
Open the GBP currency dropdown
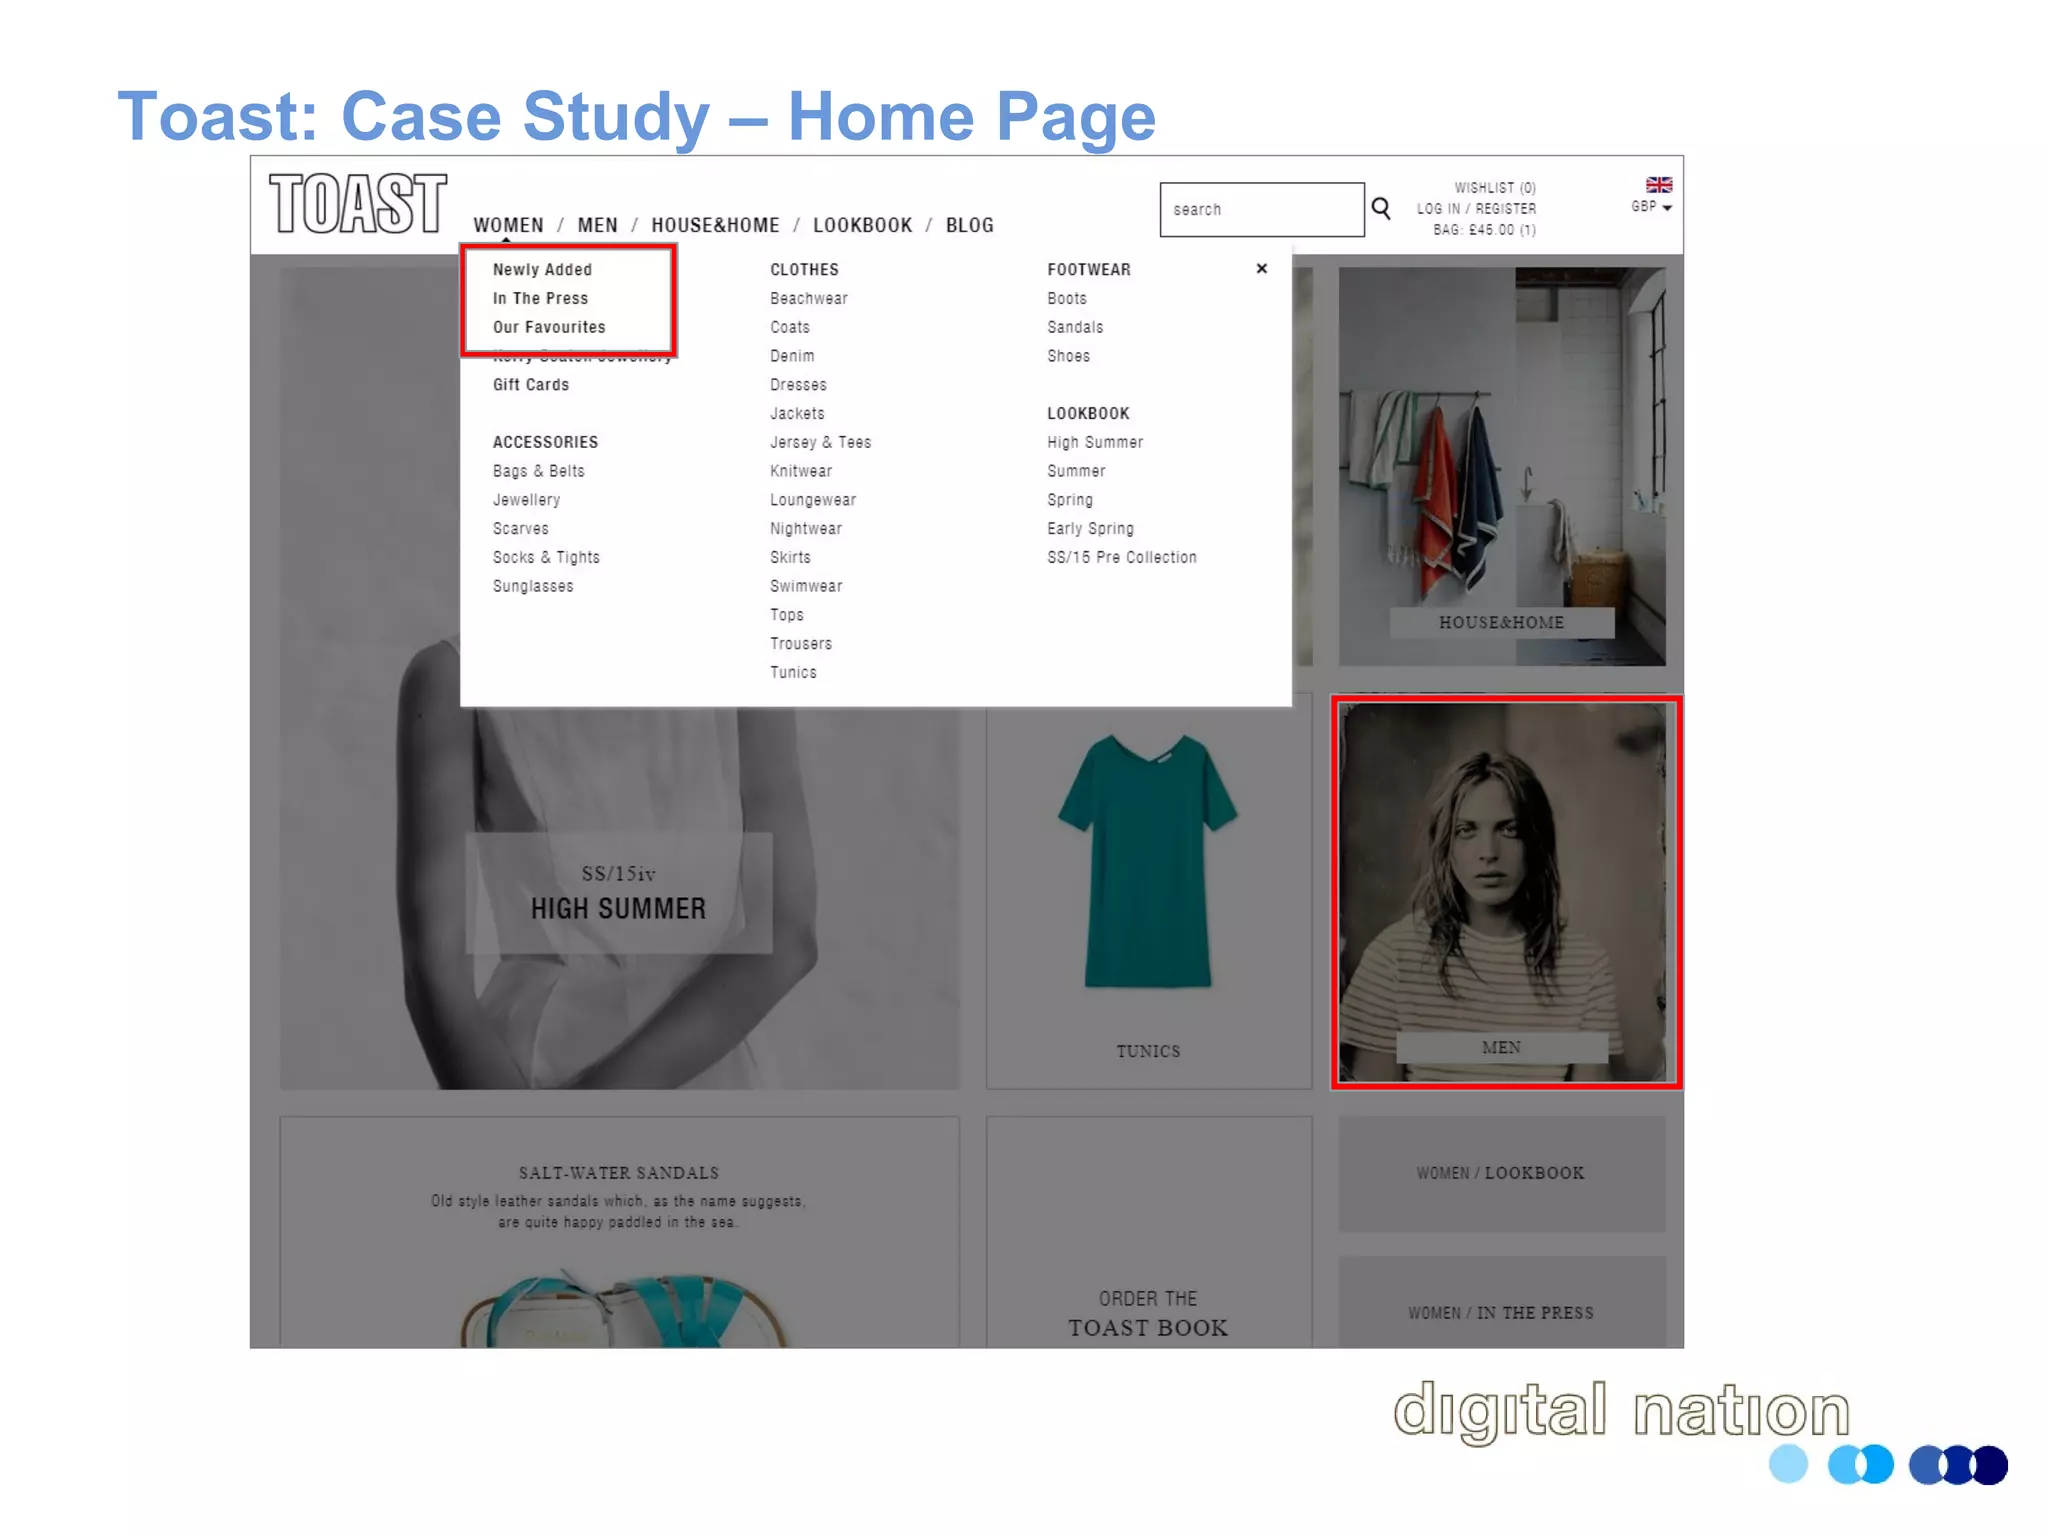click(x=1652, y=207)
